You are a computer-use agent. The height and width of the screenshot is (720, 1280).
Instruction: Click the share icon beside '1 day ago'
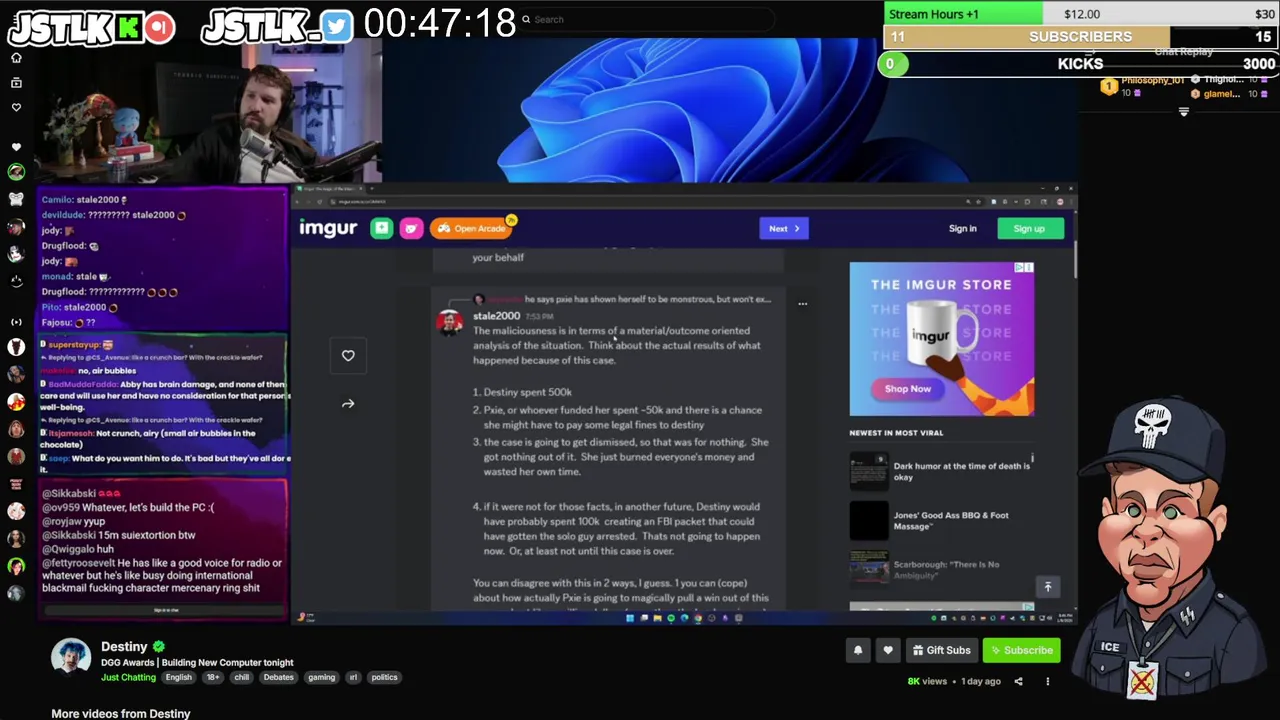pyautogui.click(x=1018, y=681)
